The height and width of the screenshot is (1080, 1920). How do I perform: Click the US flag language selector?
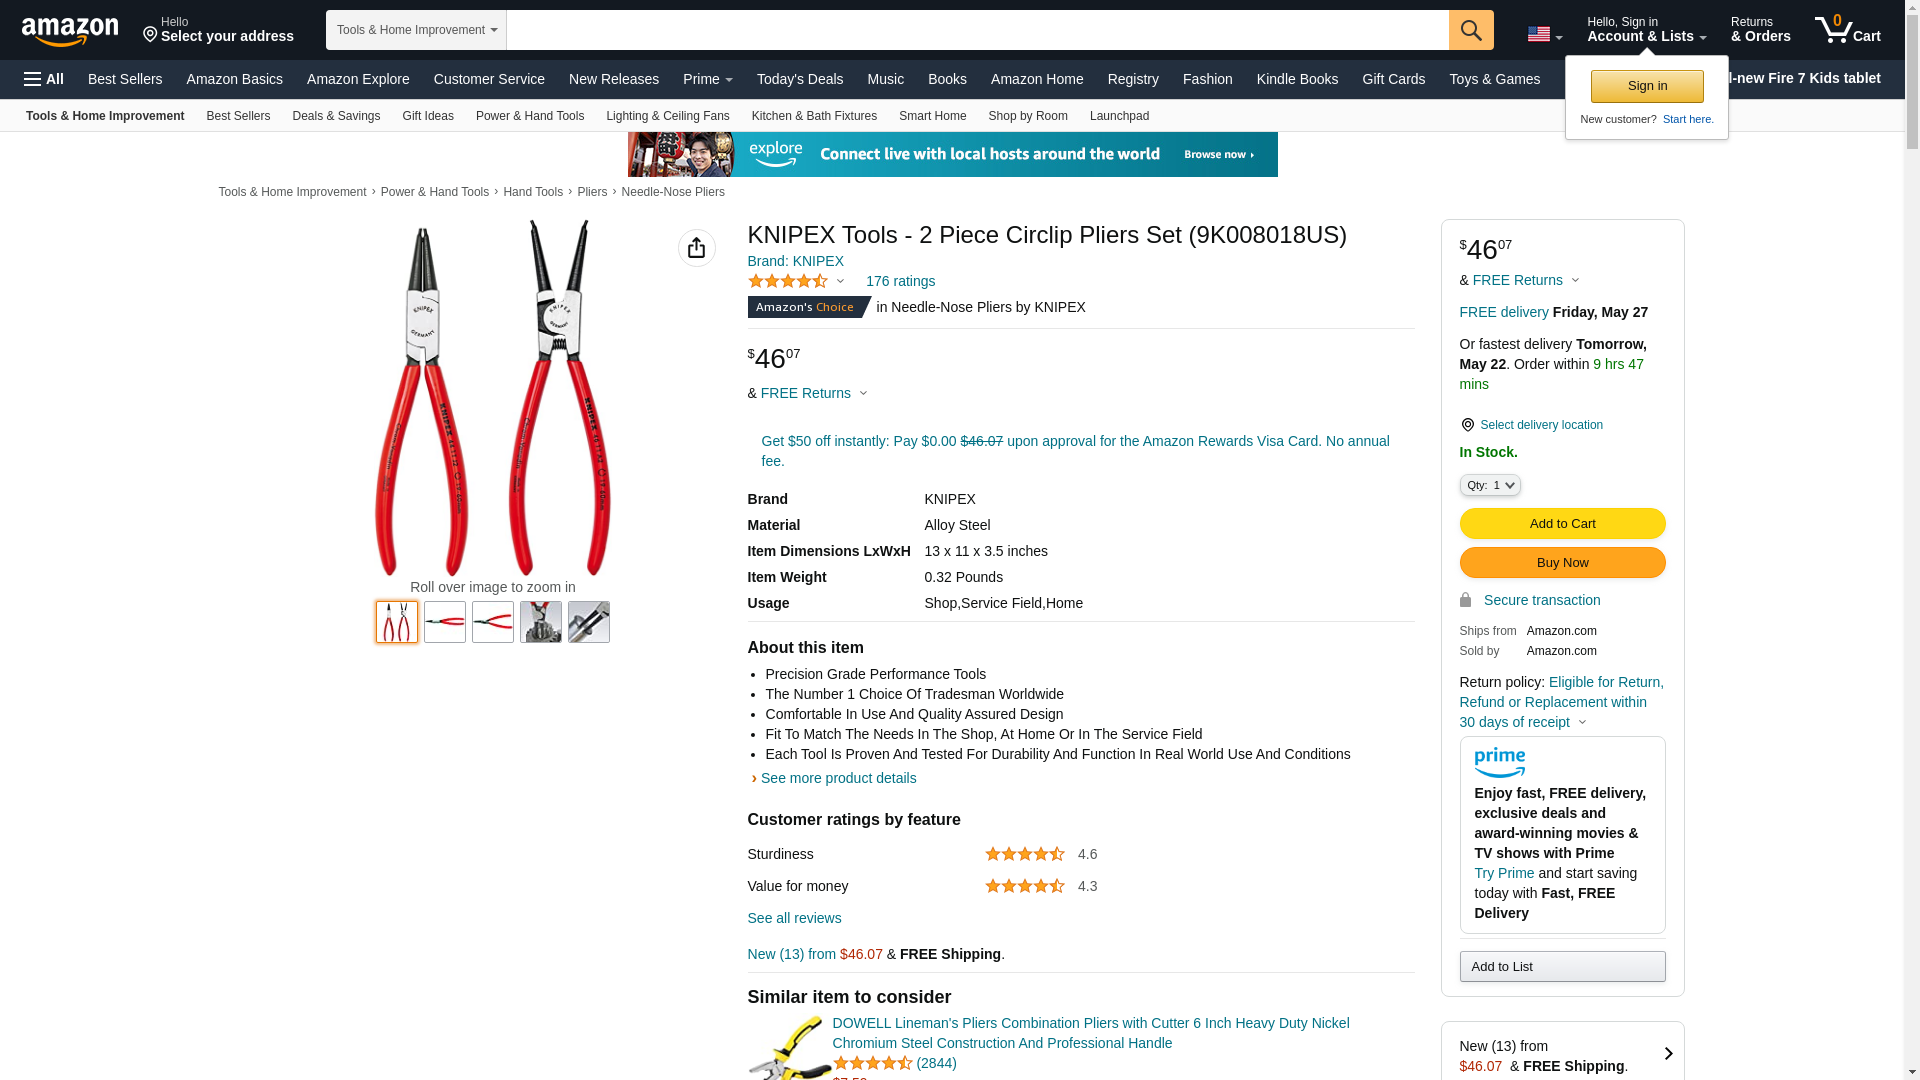click(x=1545, y=35)
